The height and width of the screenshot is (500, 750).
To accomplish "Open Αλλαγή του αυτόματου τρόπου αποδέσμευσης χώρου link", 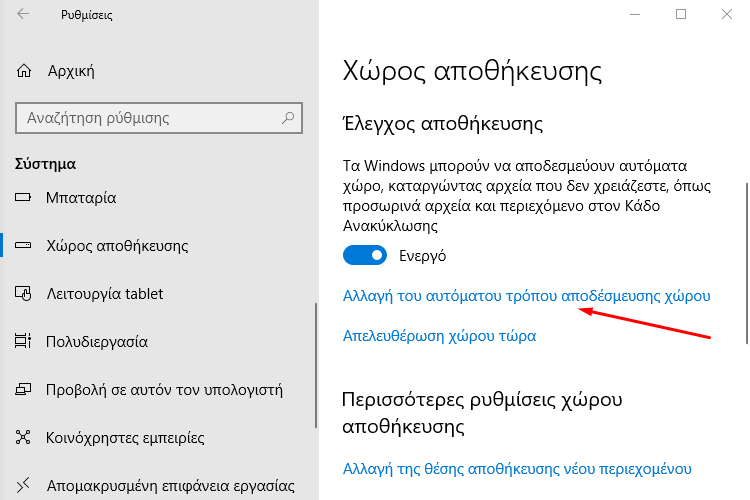I will pos(526,296).
